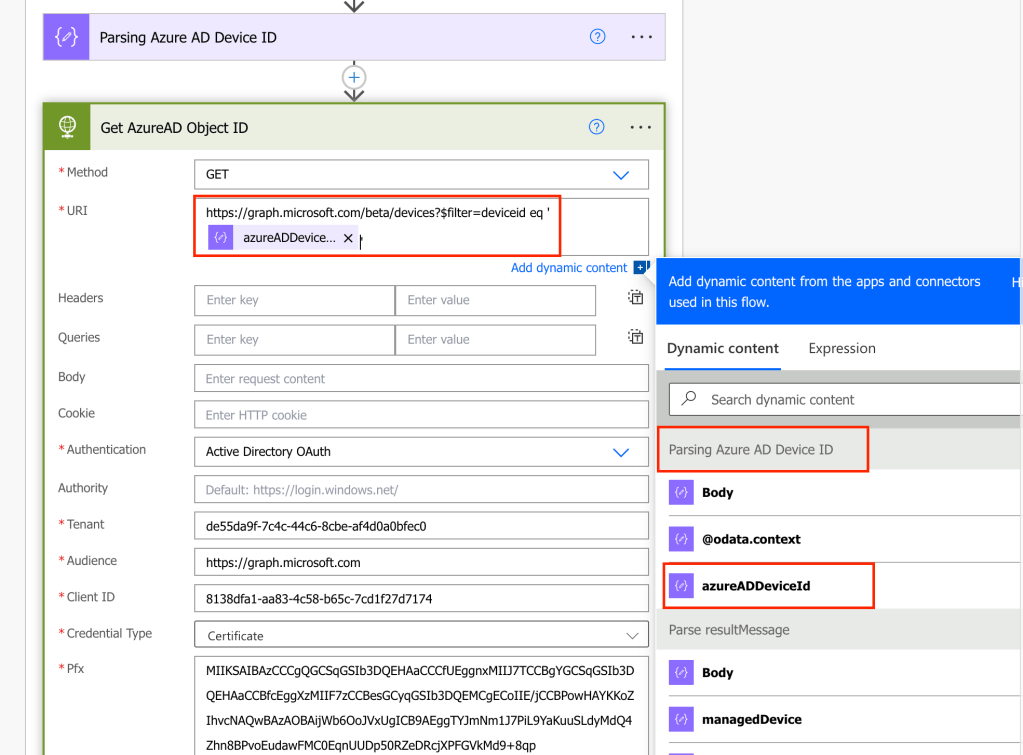Choose @odata.context dynamic content item
The image size is (1023, 755).
point(751,539)
